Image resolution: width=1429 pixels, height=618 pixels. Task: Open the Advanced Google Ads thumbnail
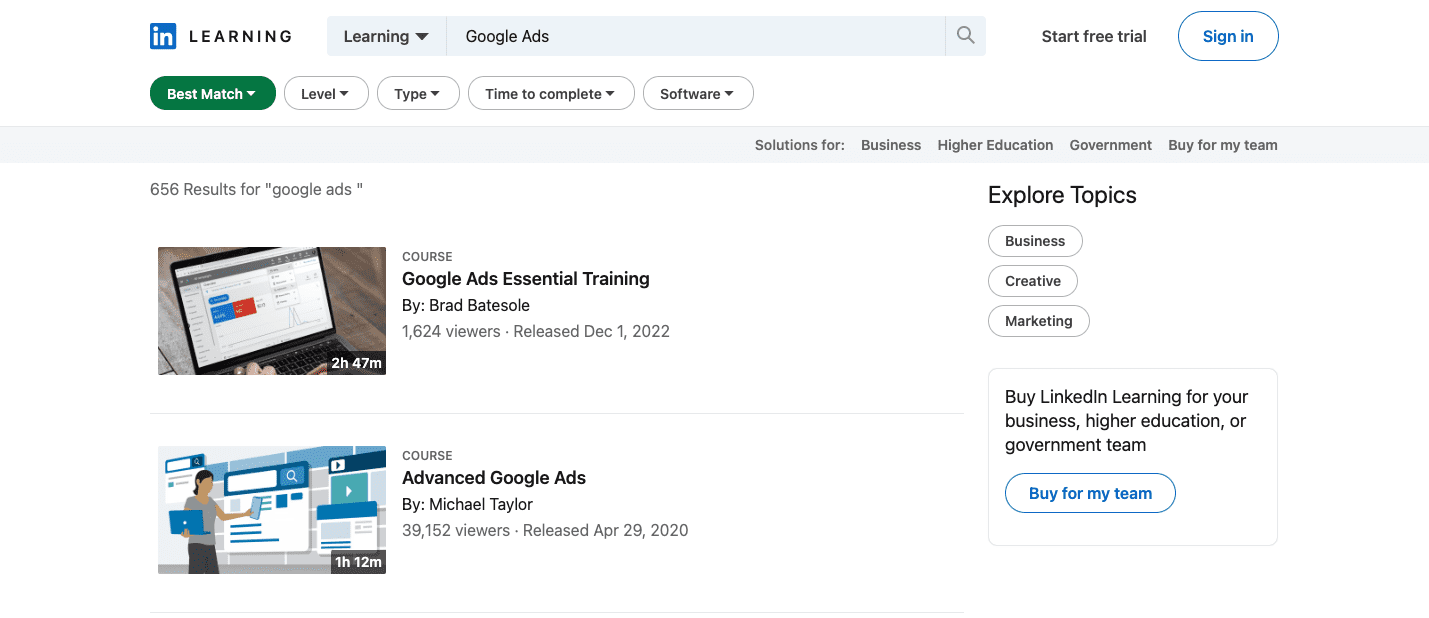click(272, 510)
